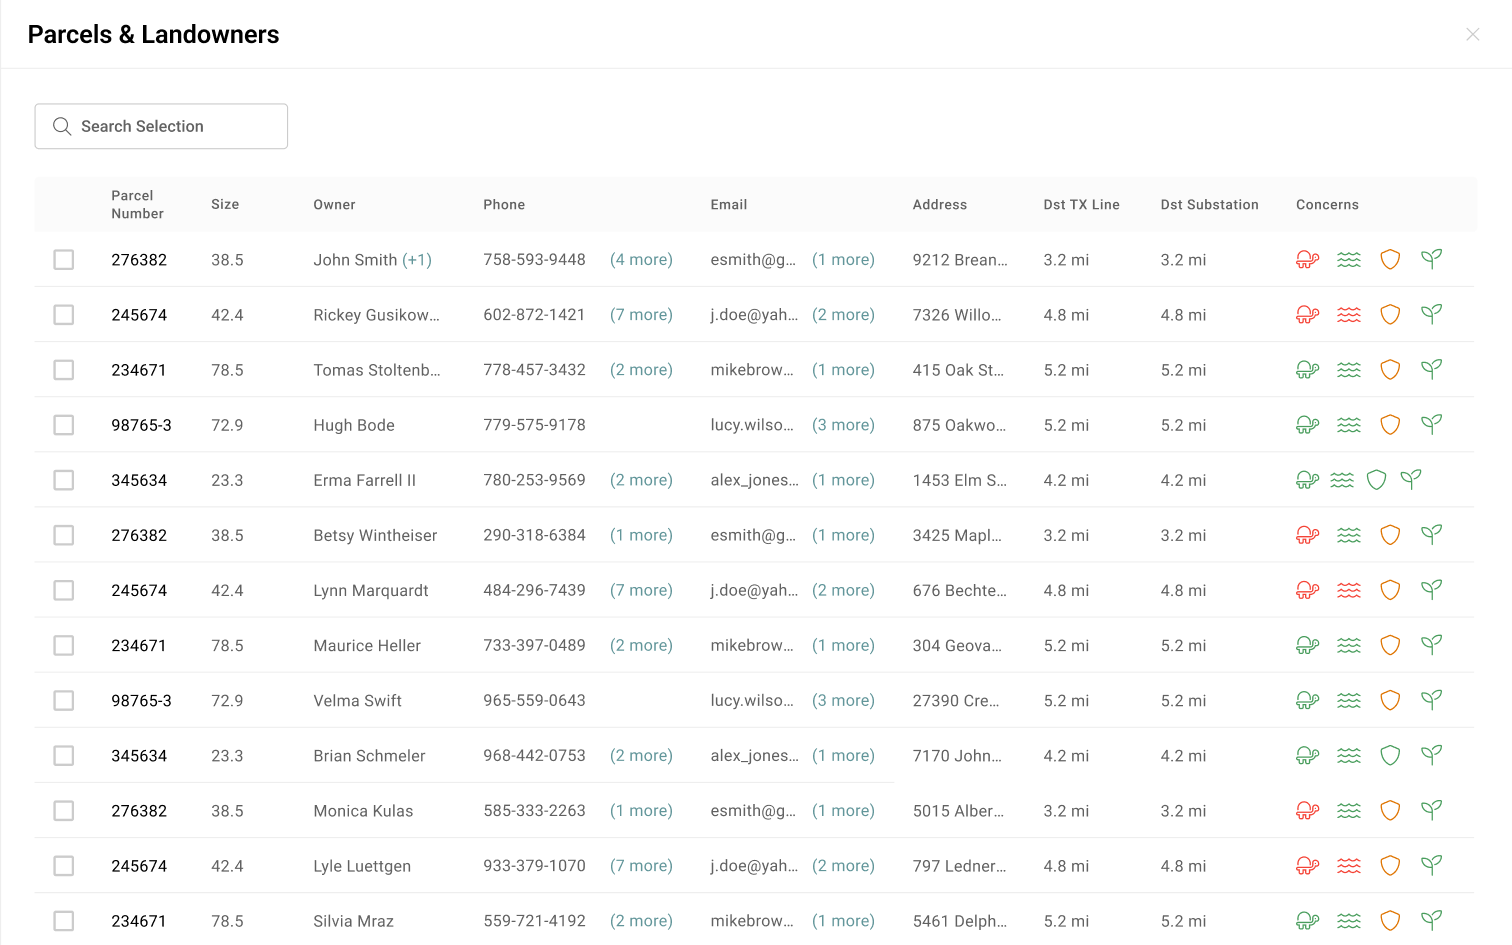Click the Concerns column header
This screenshot has height=945, width=1512.
[1327, 204]
